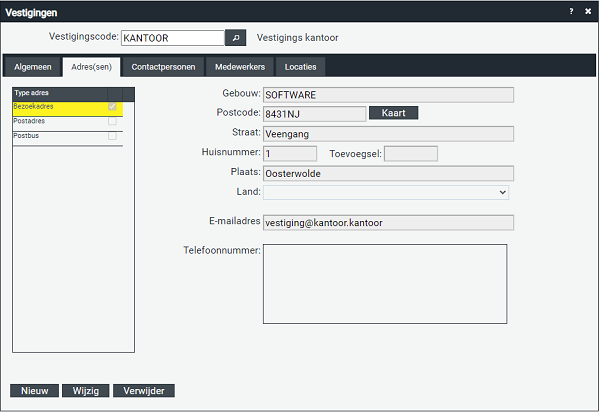The width and height of the screenshot is (600, 412).
Task: Click the search icon next to Vestigingscode
Action: tap(235, 38)
